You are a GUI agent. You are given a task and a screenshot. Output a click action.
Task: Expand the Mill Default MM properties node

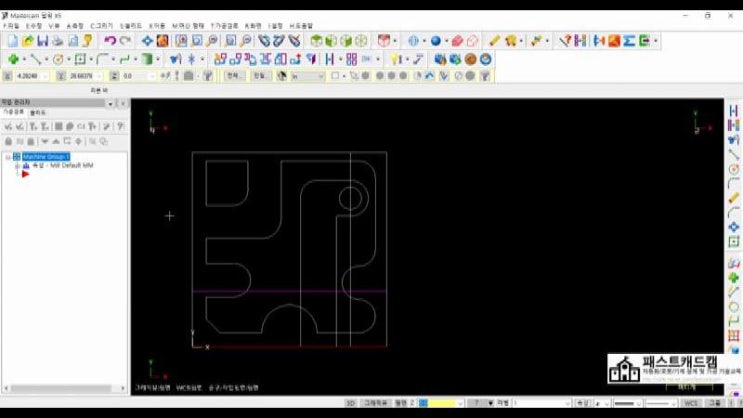[x=16, y=165]
